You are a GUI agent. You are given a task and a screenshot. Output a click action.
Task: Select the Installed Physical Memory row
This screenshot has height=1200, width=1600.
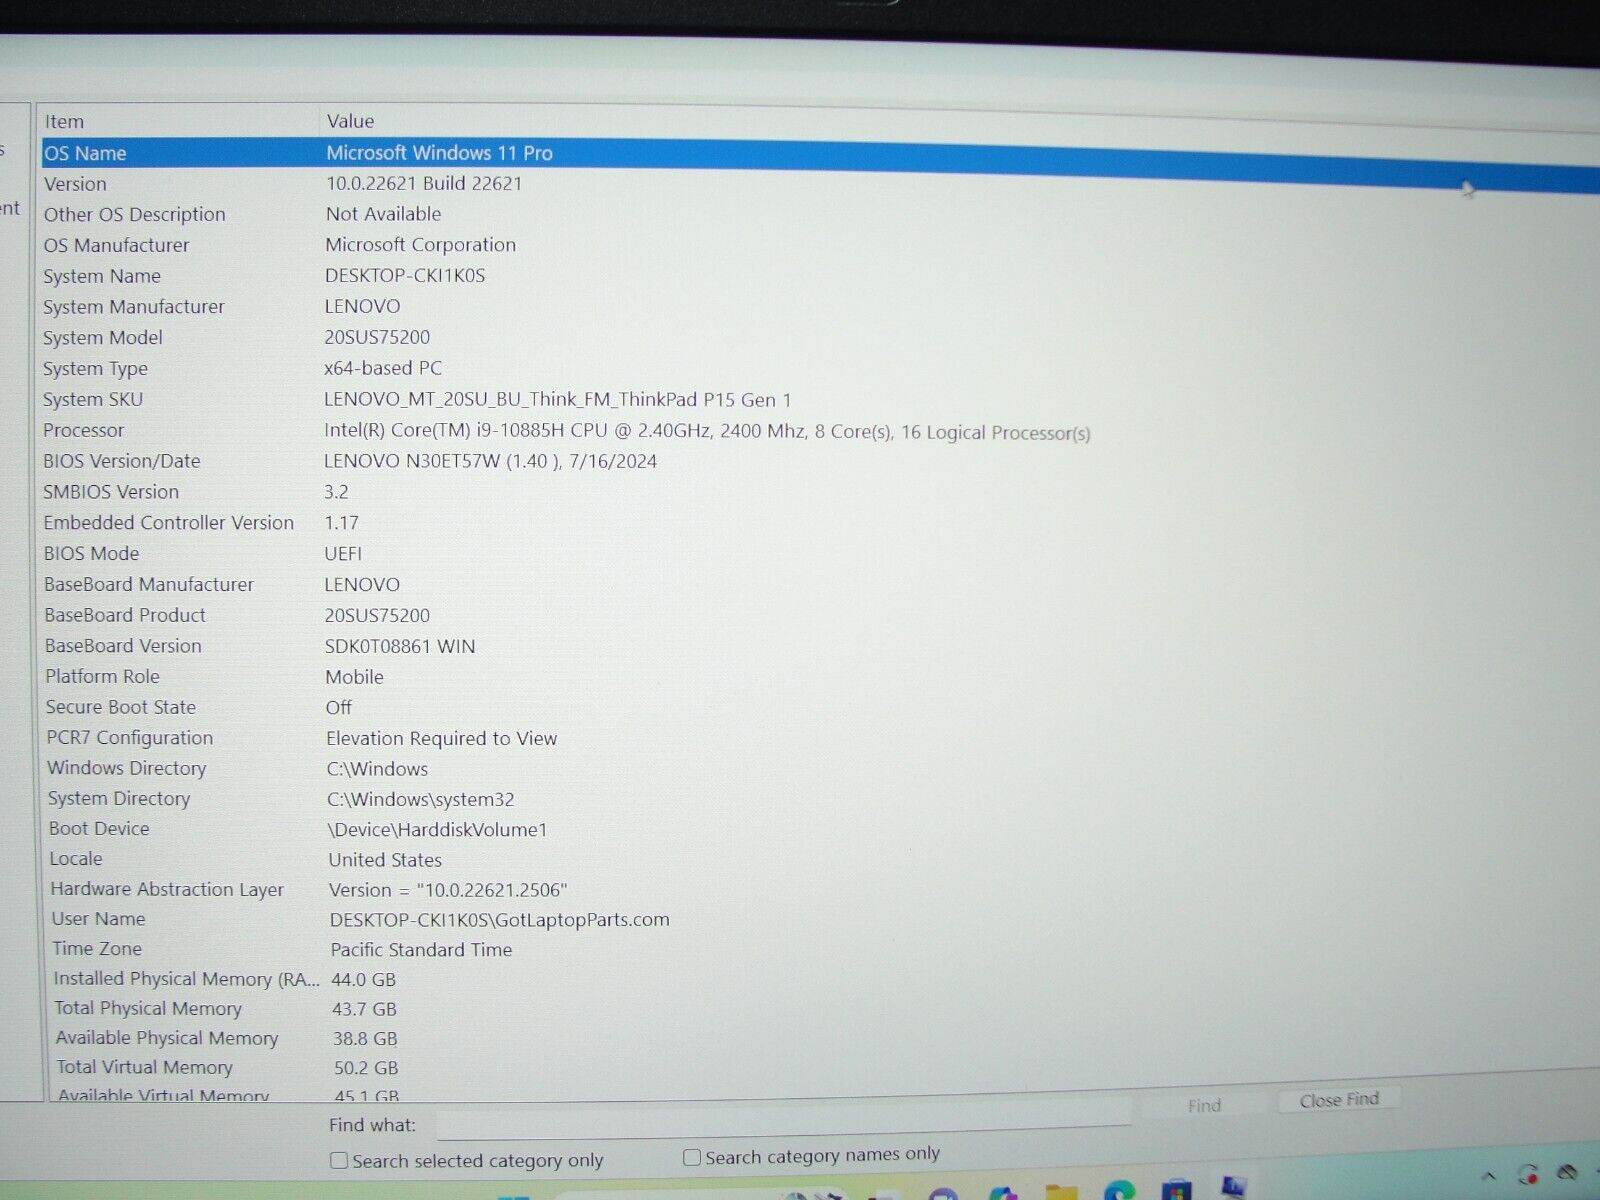pos(185,979)
